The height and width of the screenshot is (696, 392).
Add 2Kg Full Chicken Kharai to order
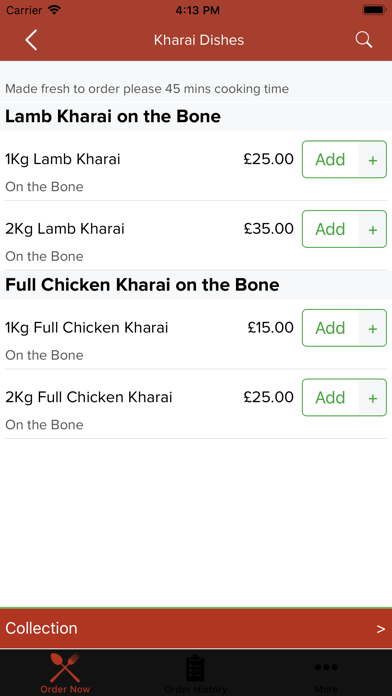330,397
